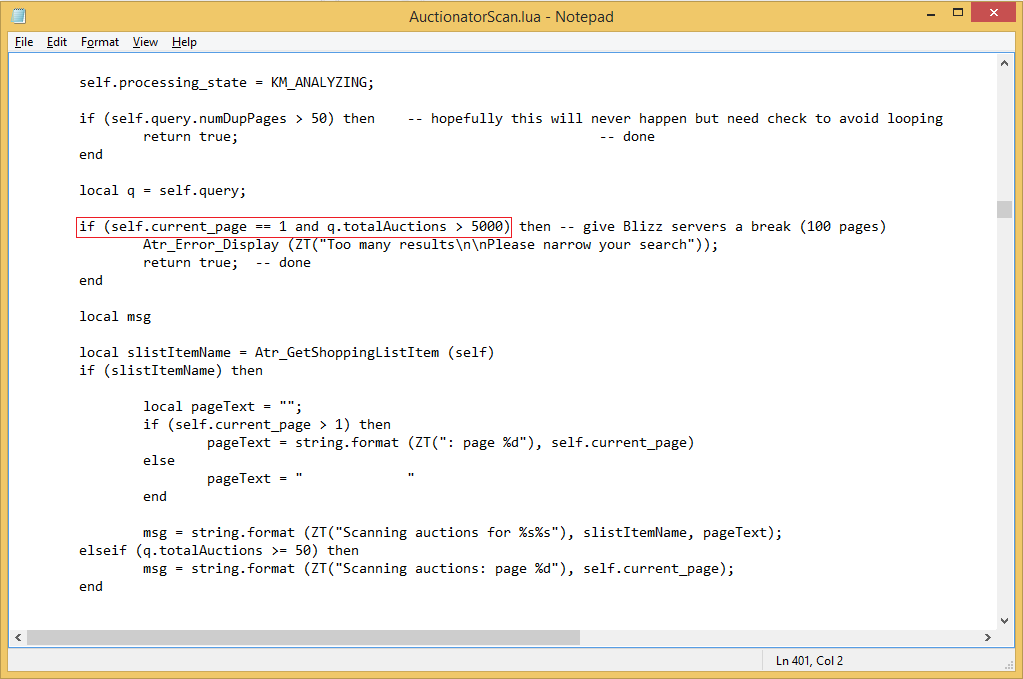The width and height of the screenshot is (1023, 679).
Task: Click the horizontal scrollbar left arrow
Action: (x=18, y=637)
